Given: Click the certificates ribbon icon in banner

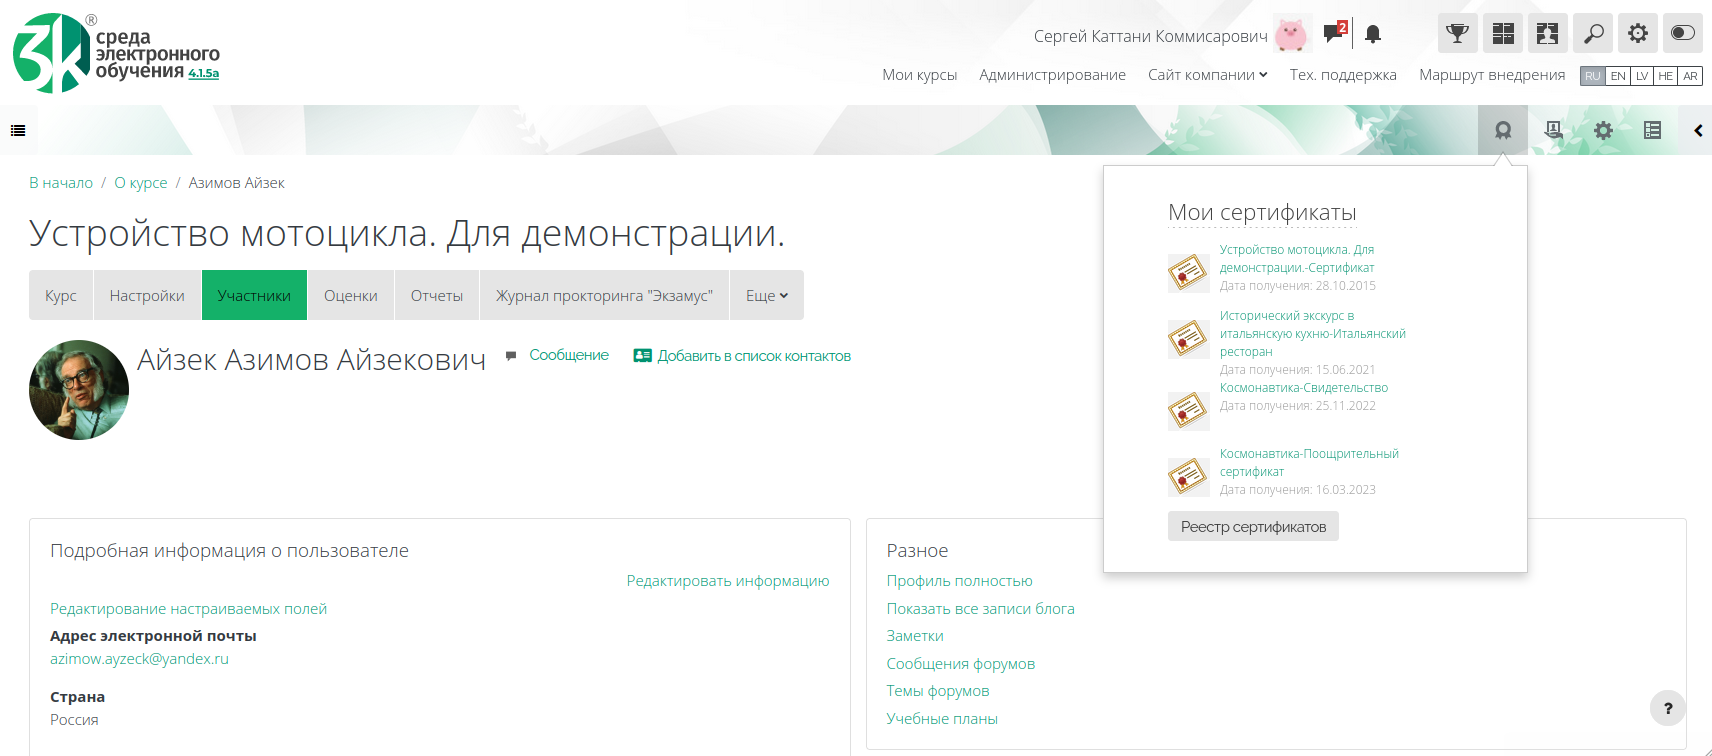Looking at the screenshot, I should [x=1502, y=130].
